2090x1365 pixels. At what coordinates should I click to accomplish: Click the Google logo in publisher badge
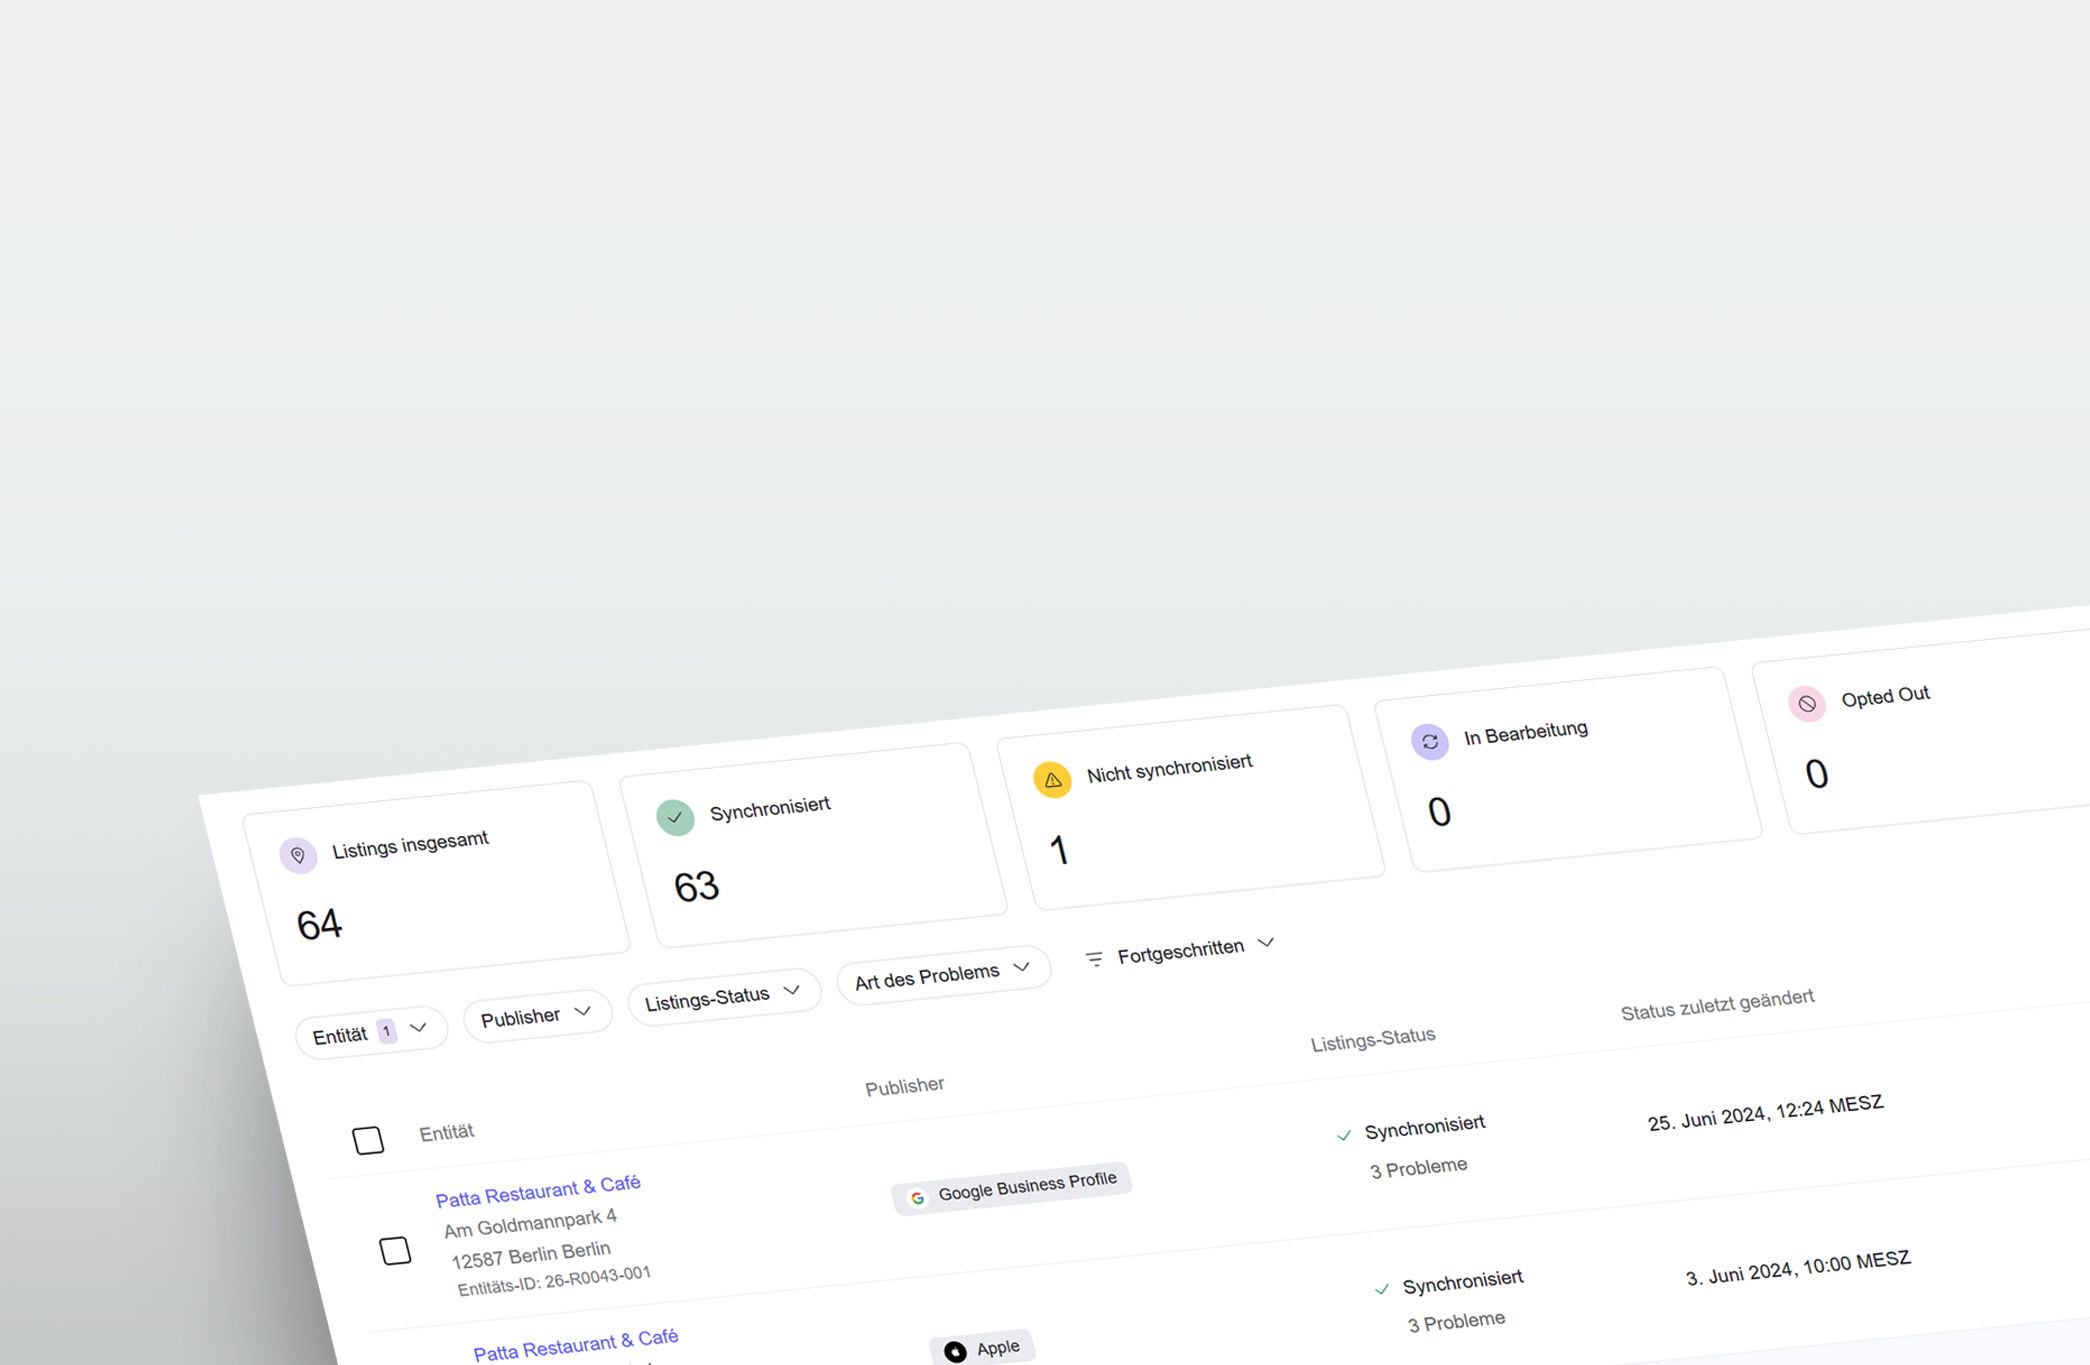tap(917, 1197)
